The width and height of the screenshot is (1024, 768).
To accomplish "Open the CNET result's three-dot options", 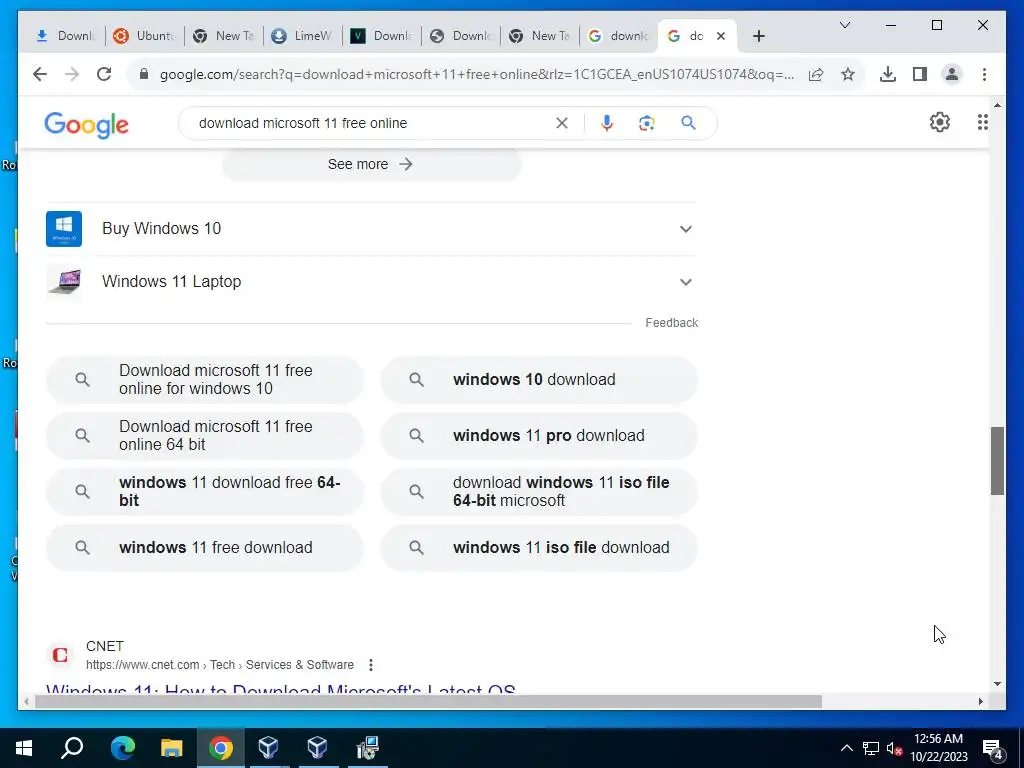I will (370, 665).
